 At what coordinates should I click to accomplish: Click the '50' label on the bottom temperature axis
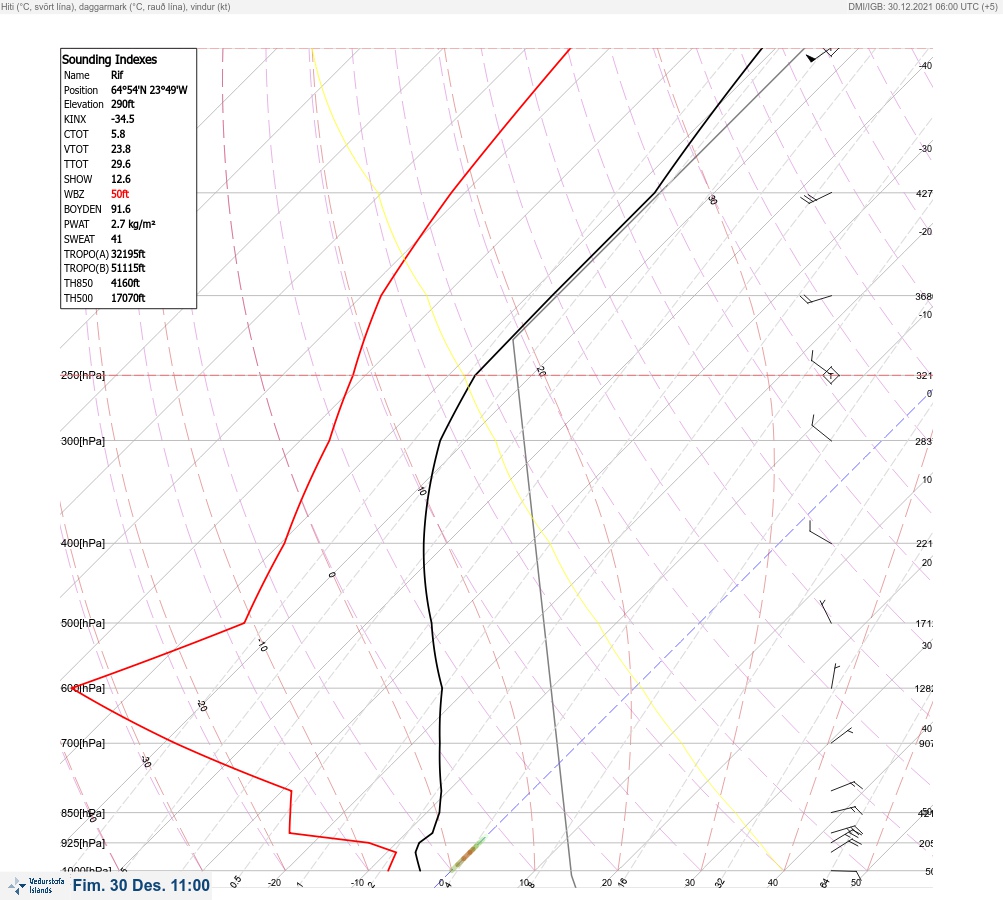coord(856,883)
